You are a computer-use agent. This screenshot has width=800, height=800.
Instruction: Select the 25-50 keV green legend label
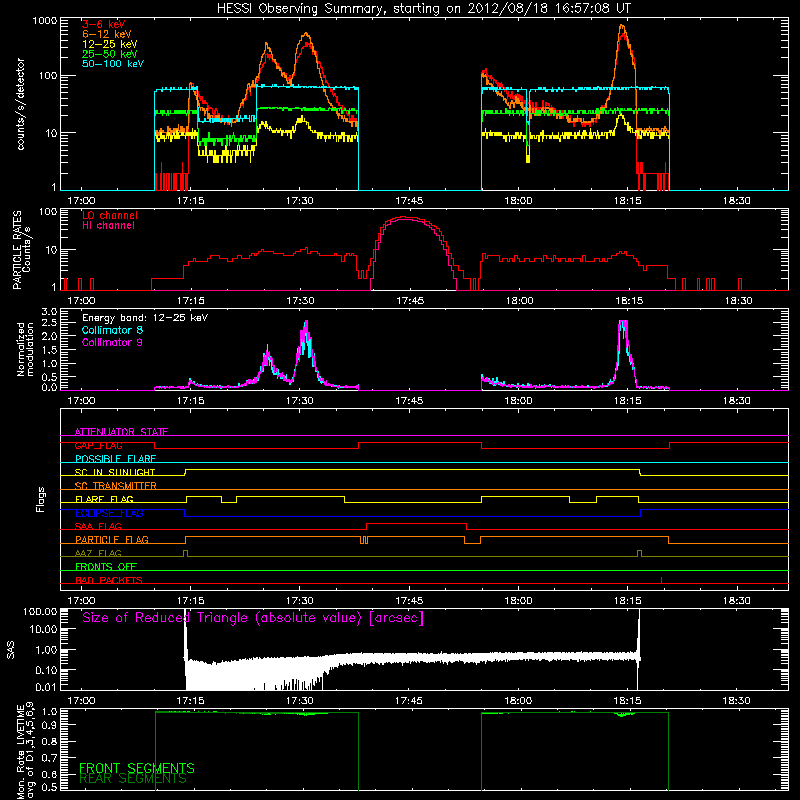(110, 54)
